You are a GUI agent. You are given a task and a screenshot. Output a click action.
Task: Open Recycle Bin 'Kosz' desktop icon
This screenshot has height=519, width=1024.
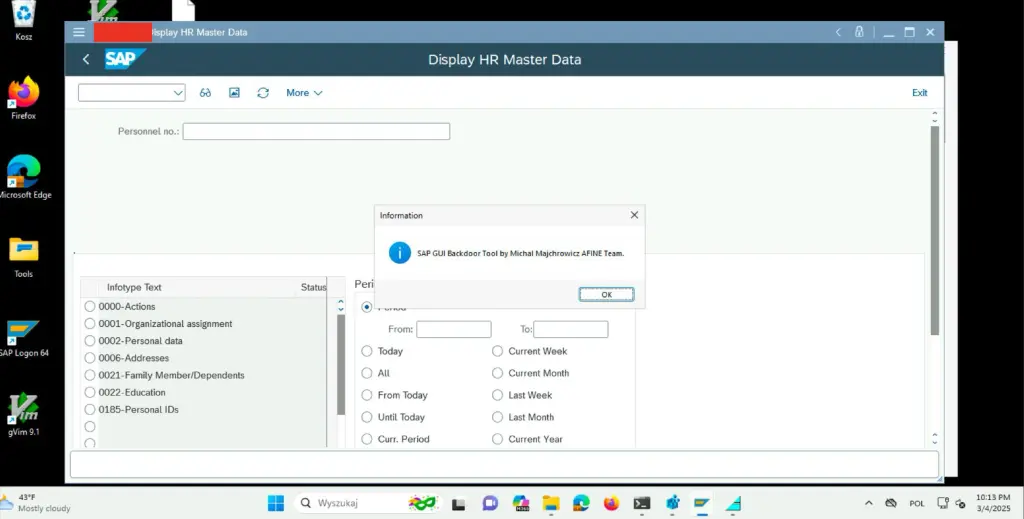point(24,21)
